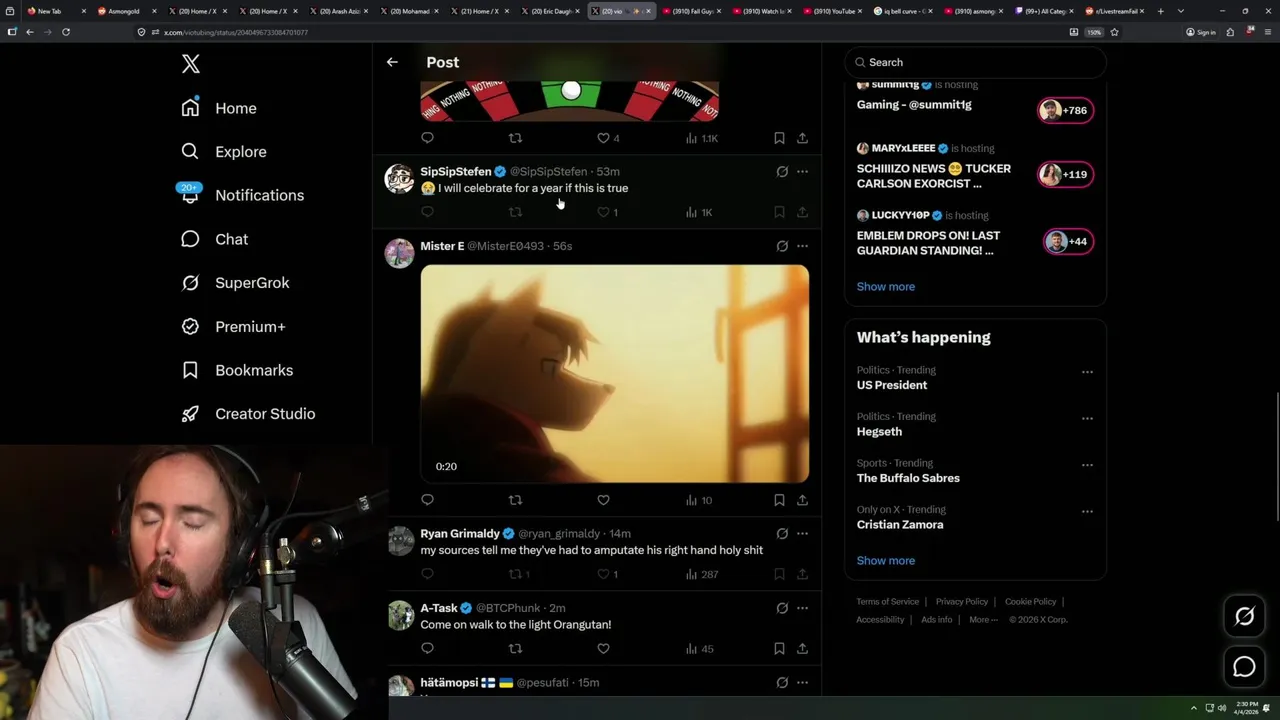Open Ryan Grimaldy's profile name
Viewport: 1280px width, 720px height.
[460, 534]
